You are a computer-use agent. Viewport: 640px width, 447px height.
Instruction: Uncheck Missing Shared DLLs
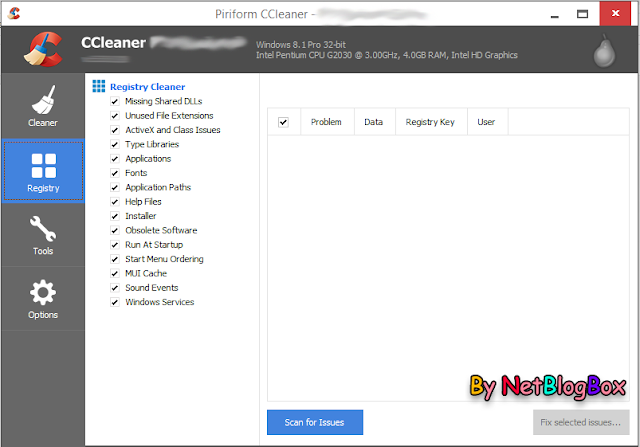click(115, 101)
